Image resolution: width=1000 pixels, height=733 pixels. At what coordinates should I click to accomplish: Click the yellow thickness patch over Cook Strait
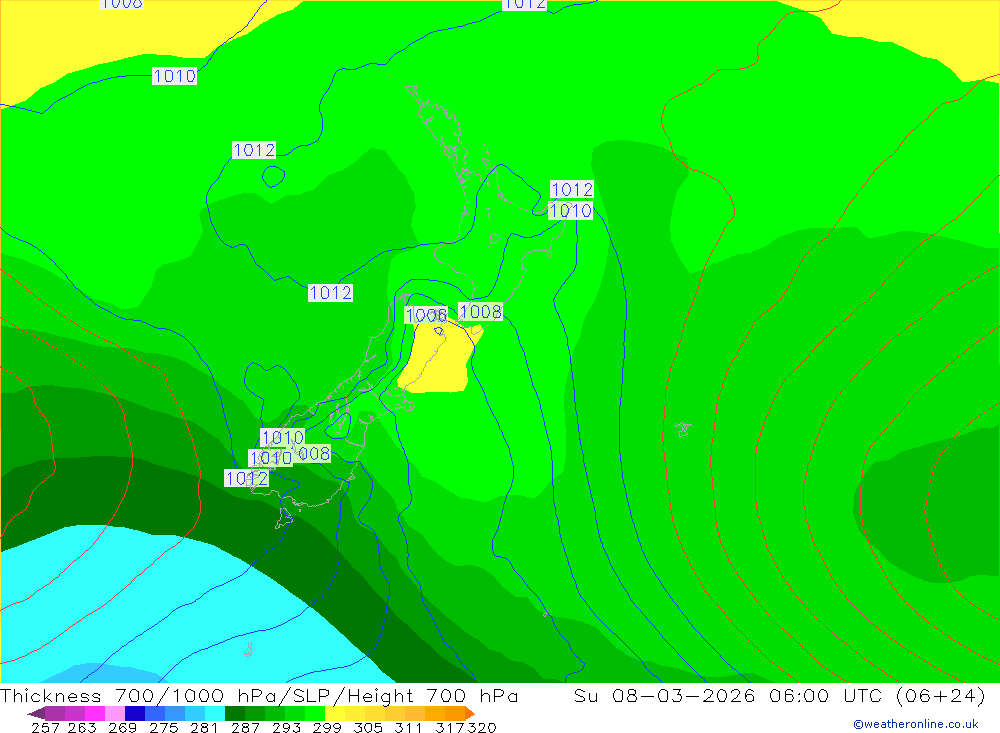click(440, 360)
